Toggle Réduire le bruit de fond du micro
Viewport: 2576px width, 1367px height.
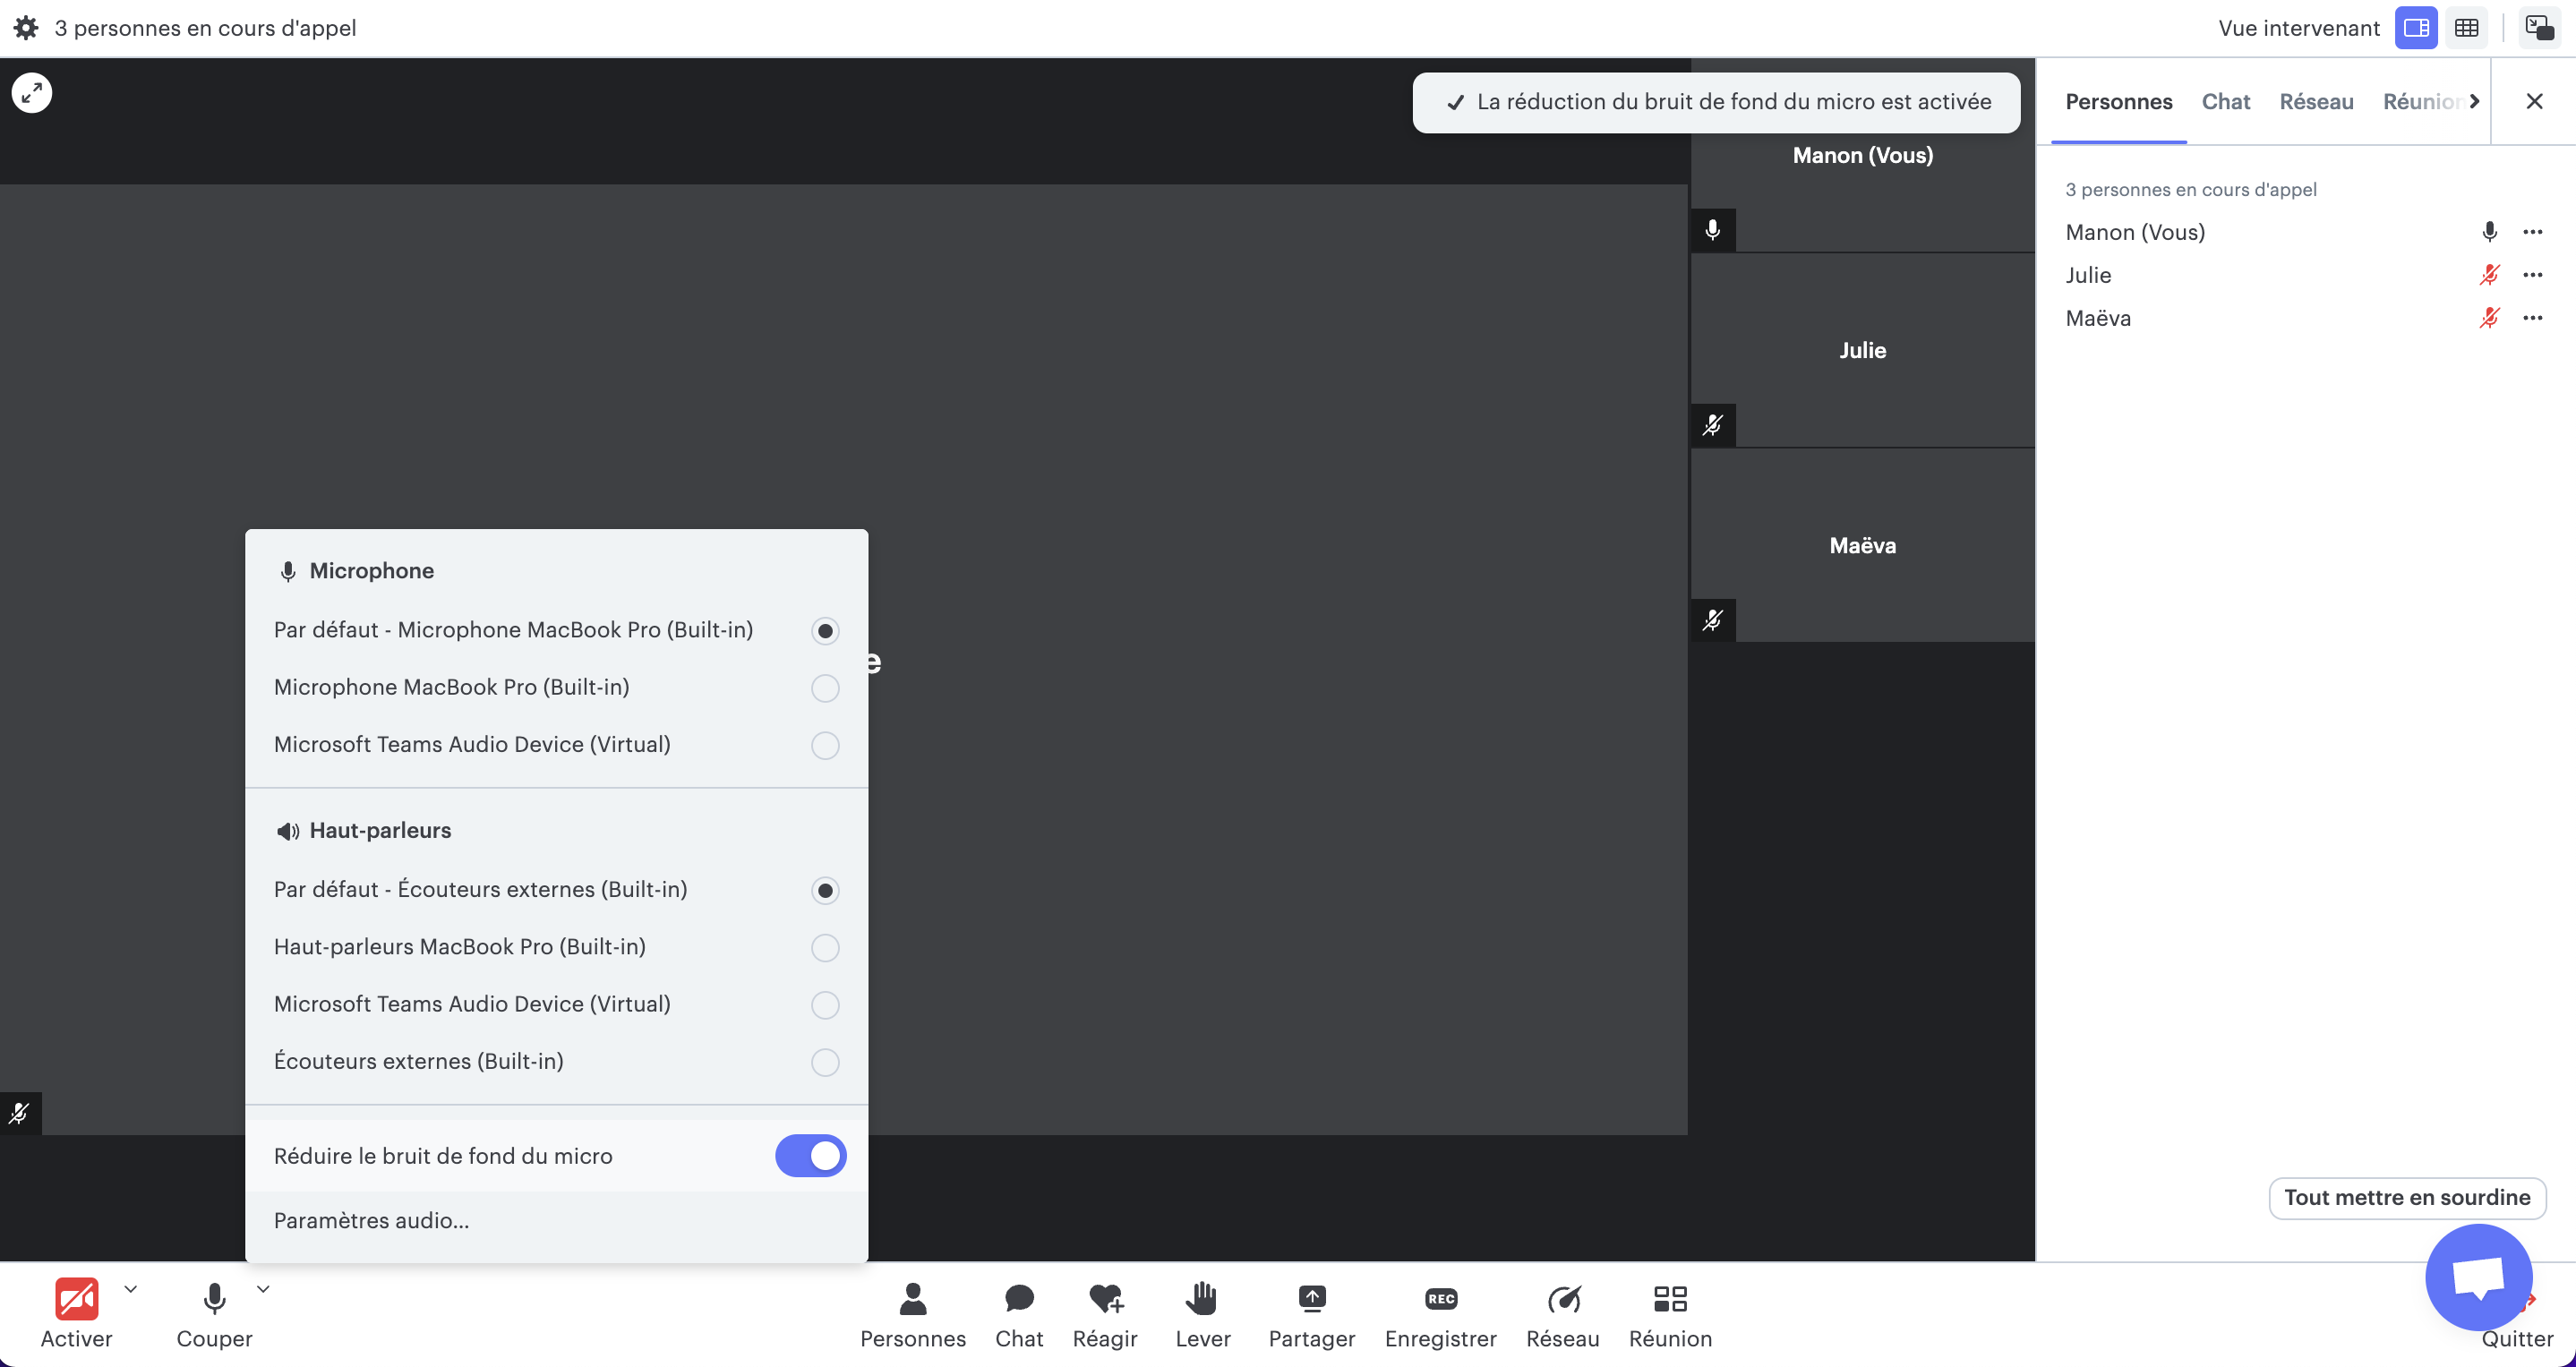[x=811, y=1156]
